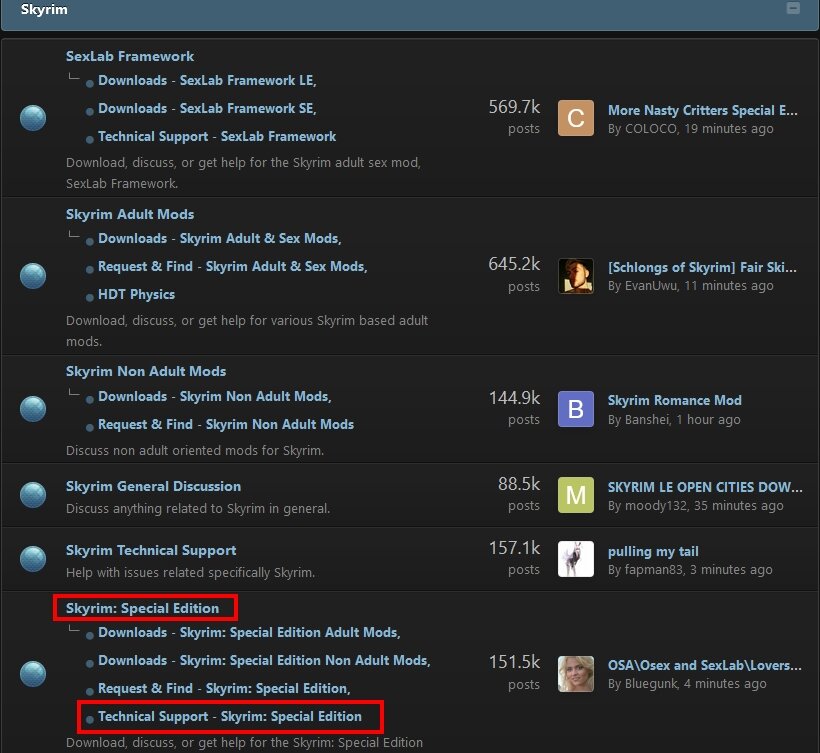This screenshot has height=753, width=820.
Task: Open latest topic '[Schlongs of Skyrim] Fair Ski...'
Action: coord(702,267)
